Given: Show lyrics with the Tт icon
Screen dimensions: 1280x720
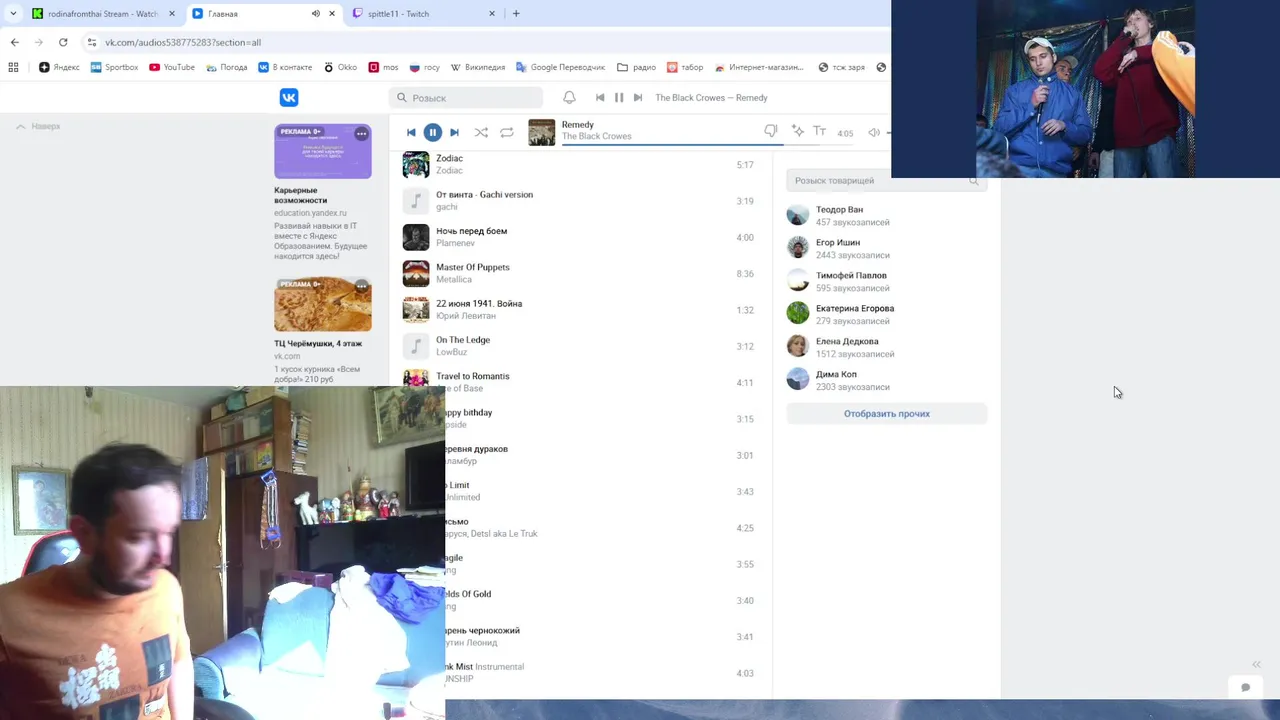Looking at the screenshot, I should click(x=819, y=131).
